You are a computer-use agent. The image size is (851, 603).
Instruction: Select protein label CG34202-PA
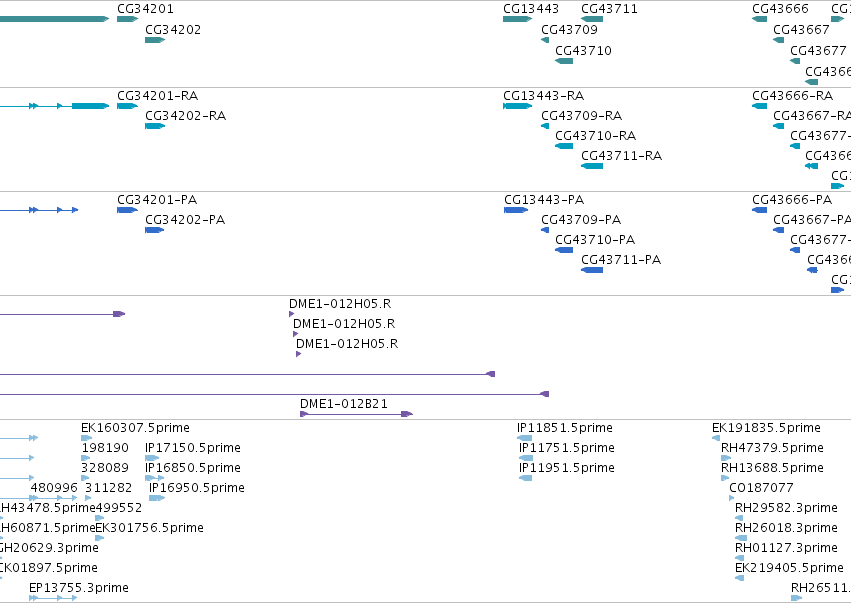(185, 220)
